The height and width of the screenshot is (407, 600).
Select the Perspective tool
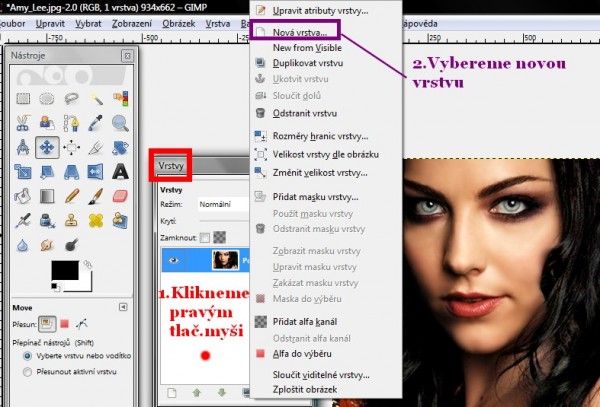click(x=71, y=172)
